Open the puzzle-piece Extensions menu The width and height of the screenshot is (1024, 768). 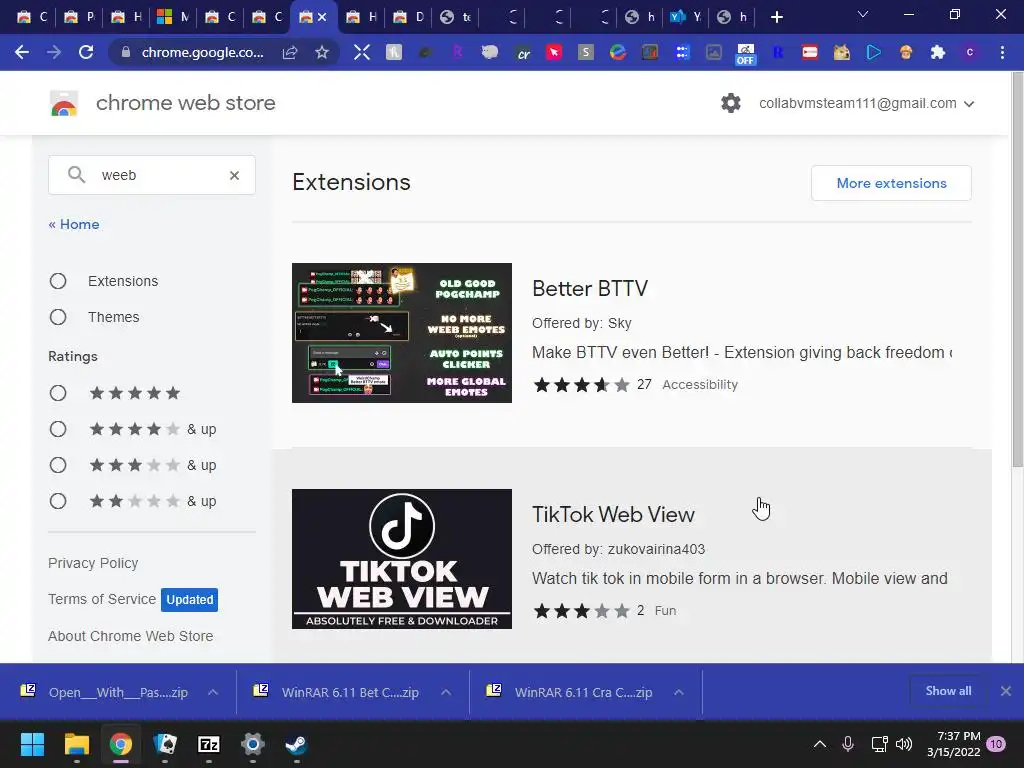coord(938,52)
